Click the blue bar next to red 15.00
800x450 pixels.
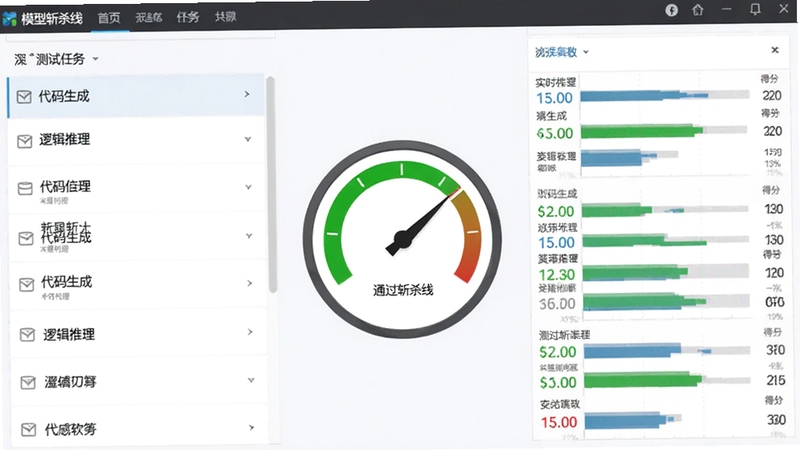pyautogui.click(x=627, y=421)
